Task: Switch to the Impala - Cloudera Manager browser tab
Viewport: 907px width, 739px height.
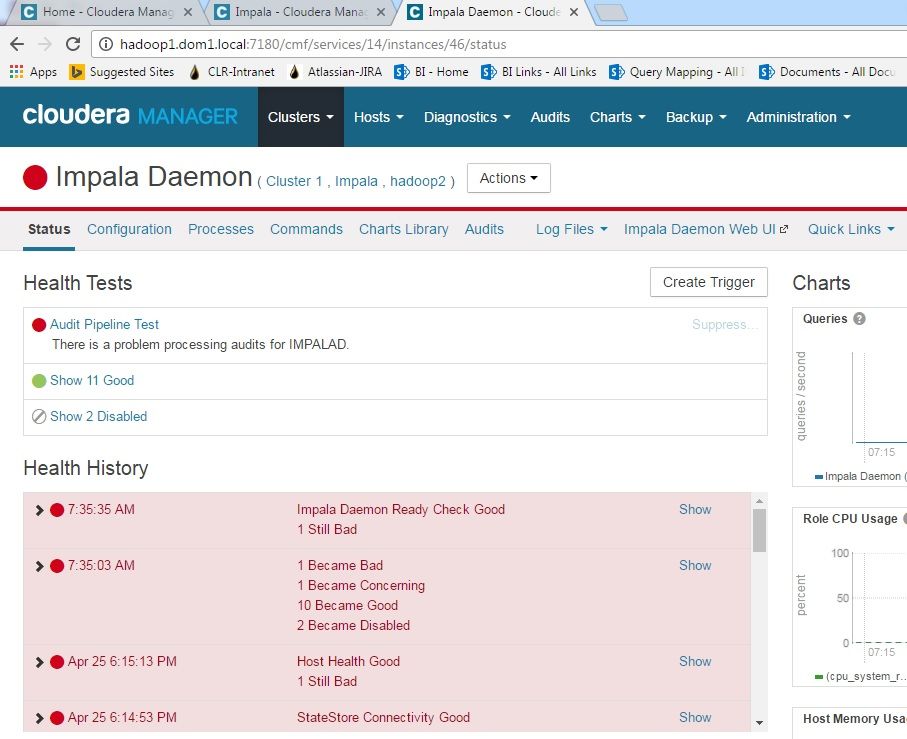Action: 300,12
